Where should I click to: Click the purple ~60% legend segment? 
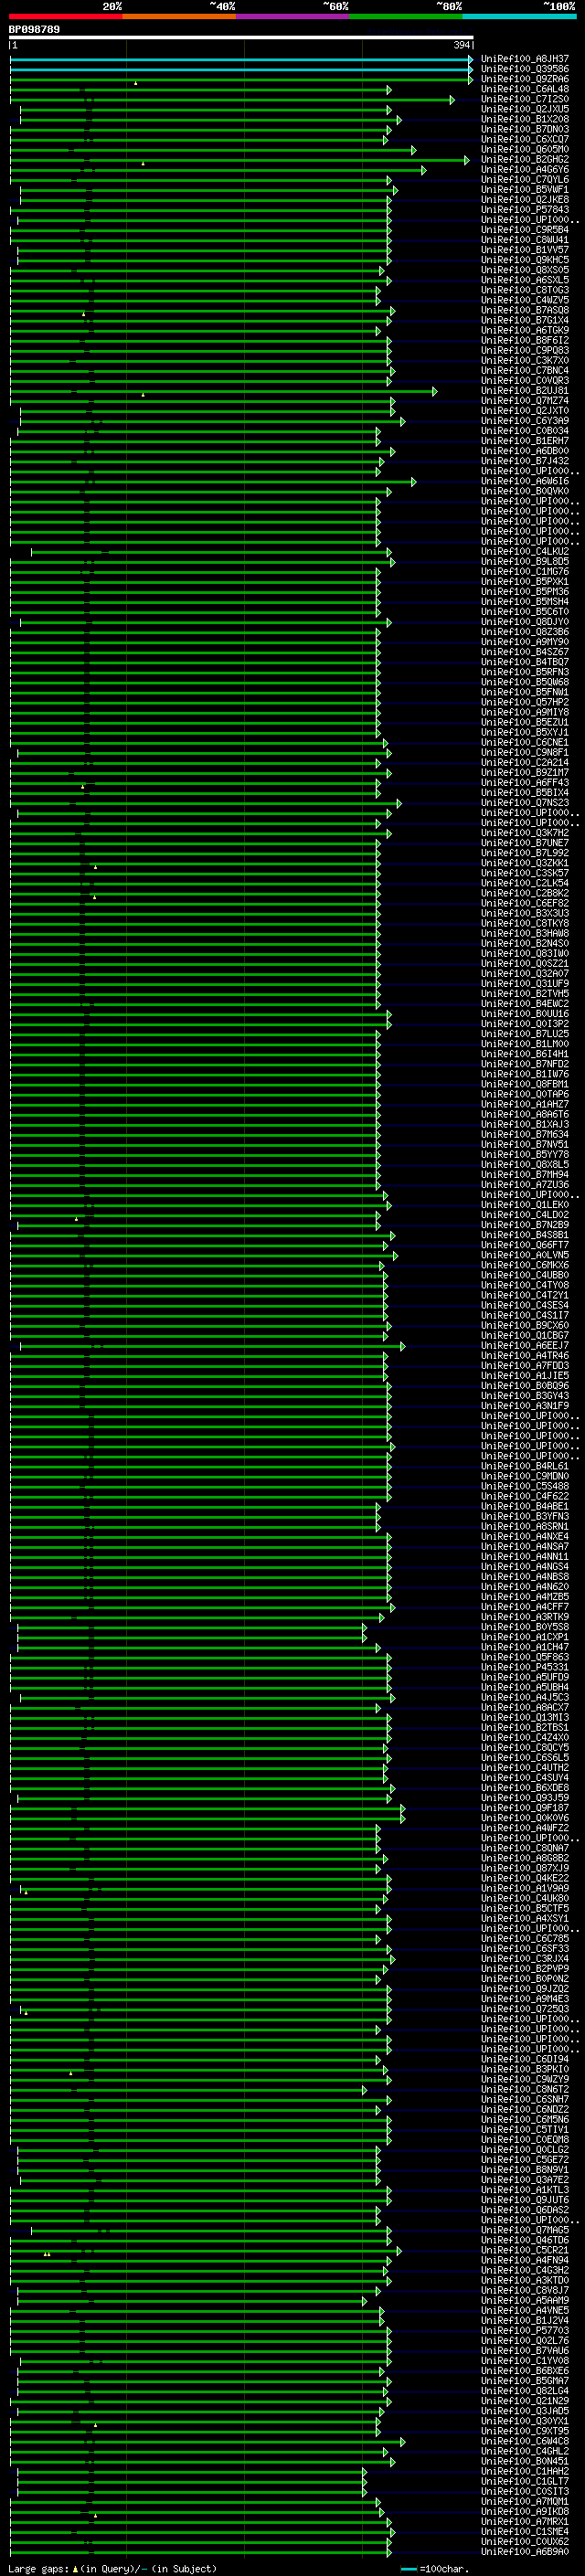click(293, 16)
